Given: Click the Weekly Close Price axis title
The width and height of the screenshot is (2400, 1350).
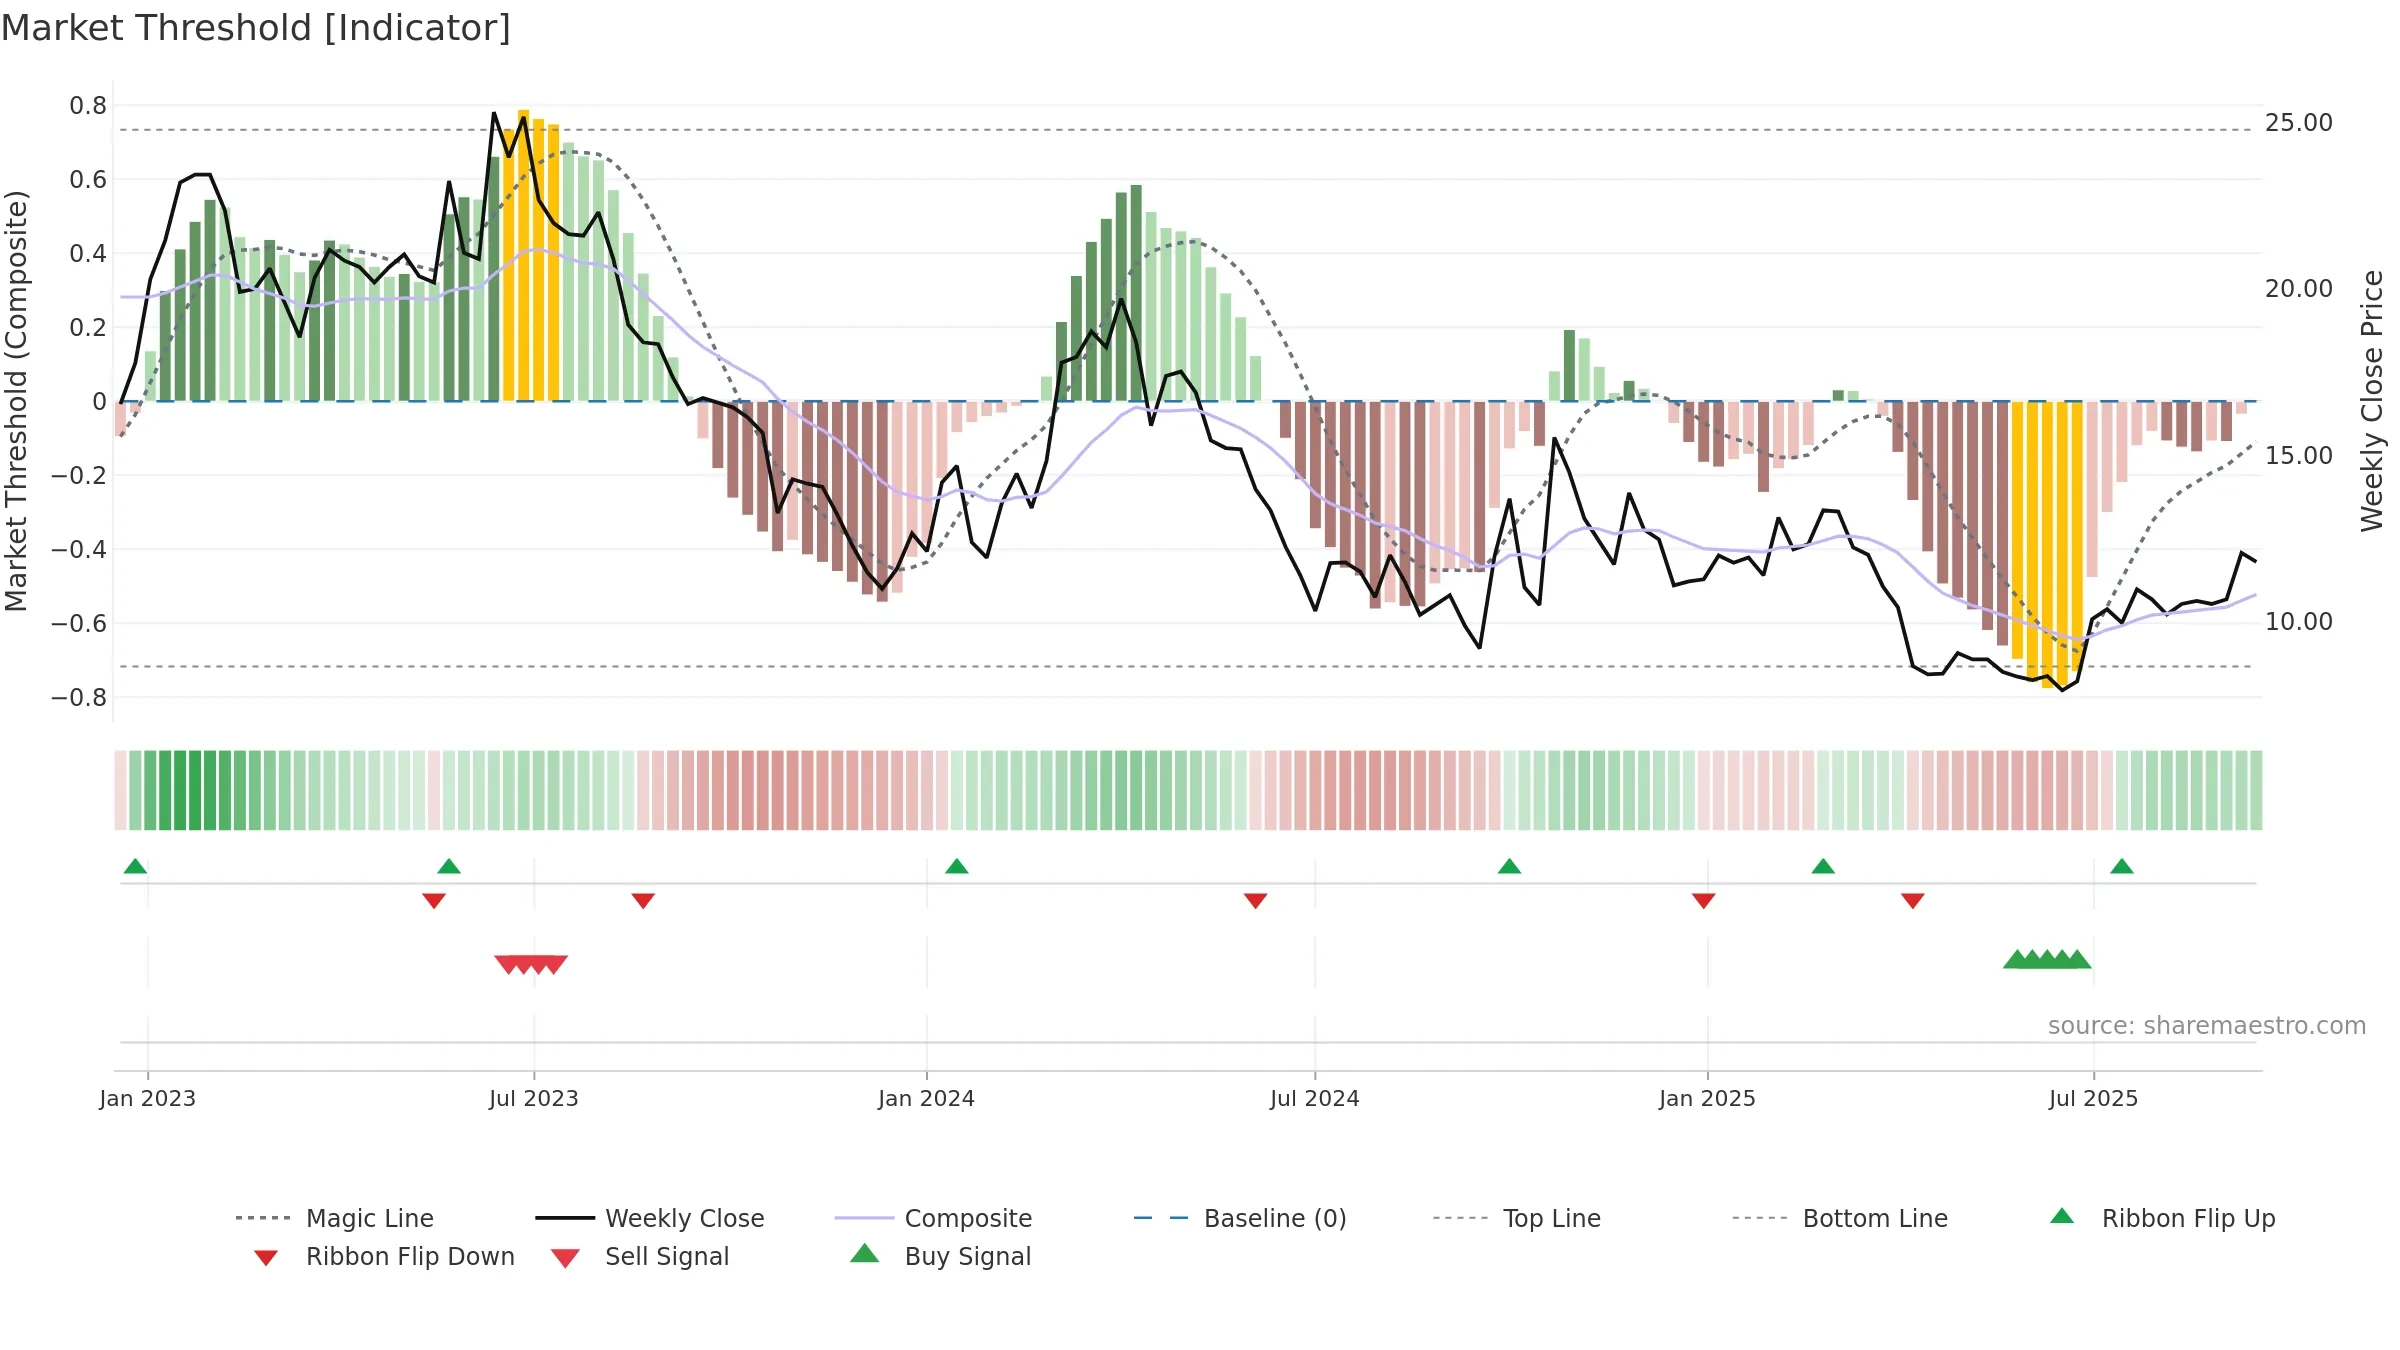Looking at the screenshot, I should 2372,401.
